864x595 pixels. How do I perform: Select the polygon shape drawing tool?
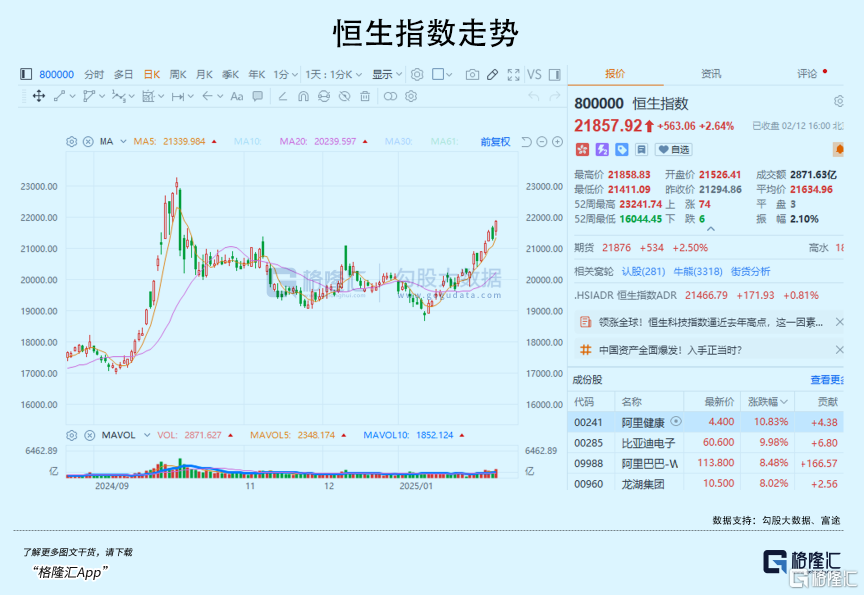[x=89, y=96]
